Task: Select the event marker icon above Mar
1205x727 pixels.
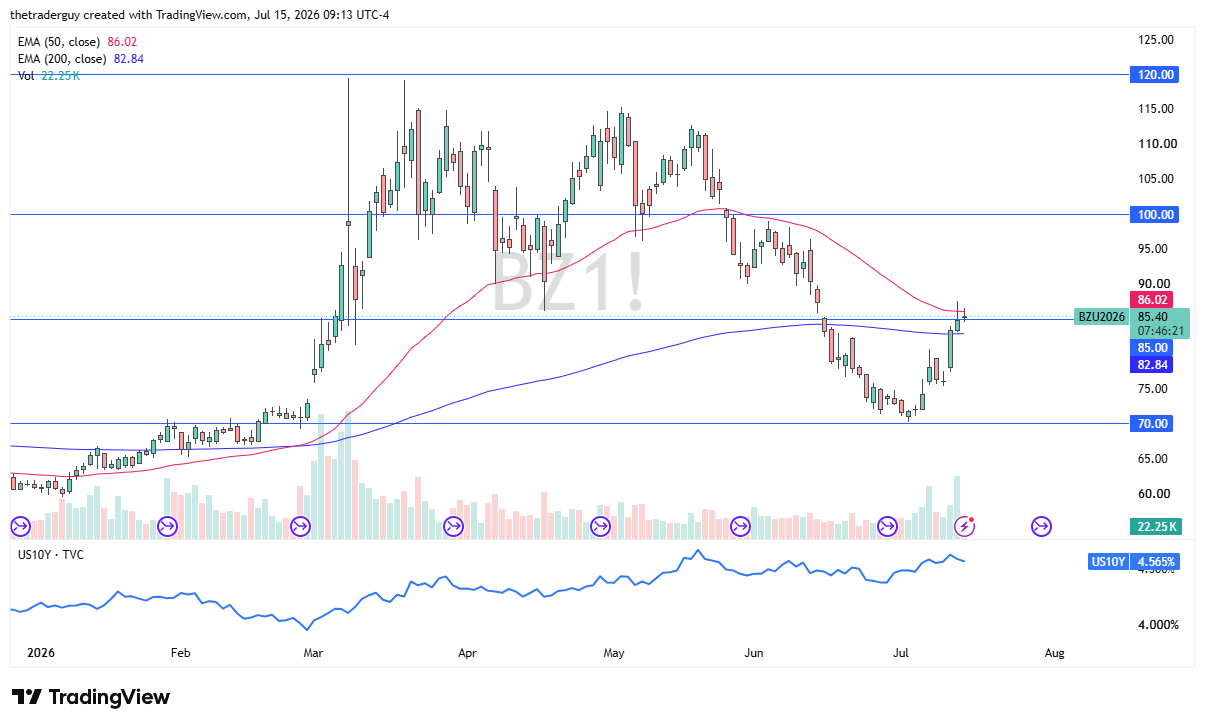Action: point(300,525)
